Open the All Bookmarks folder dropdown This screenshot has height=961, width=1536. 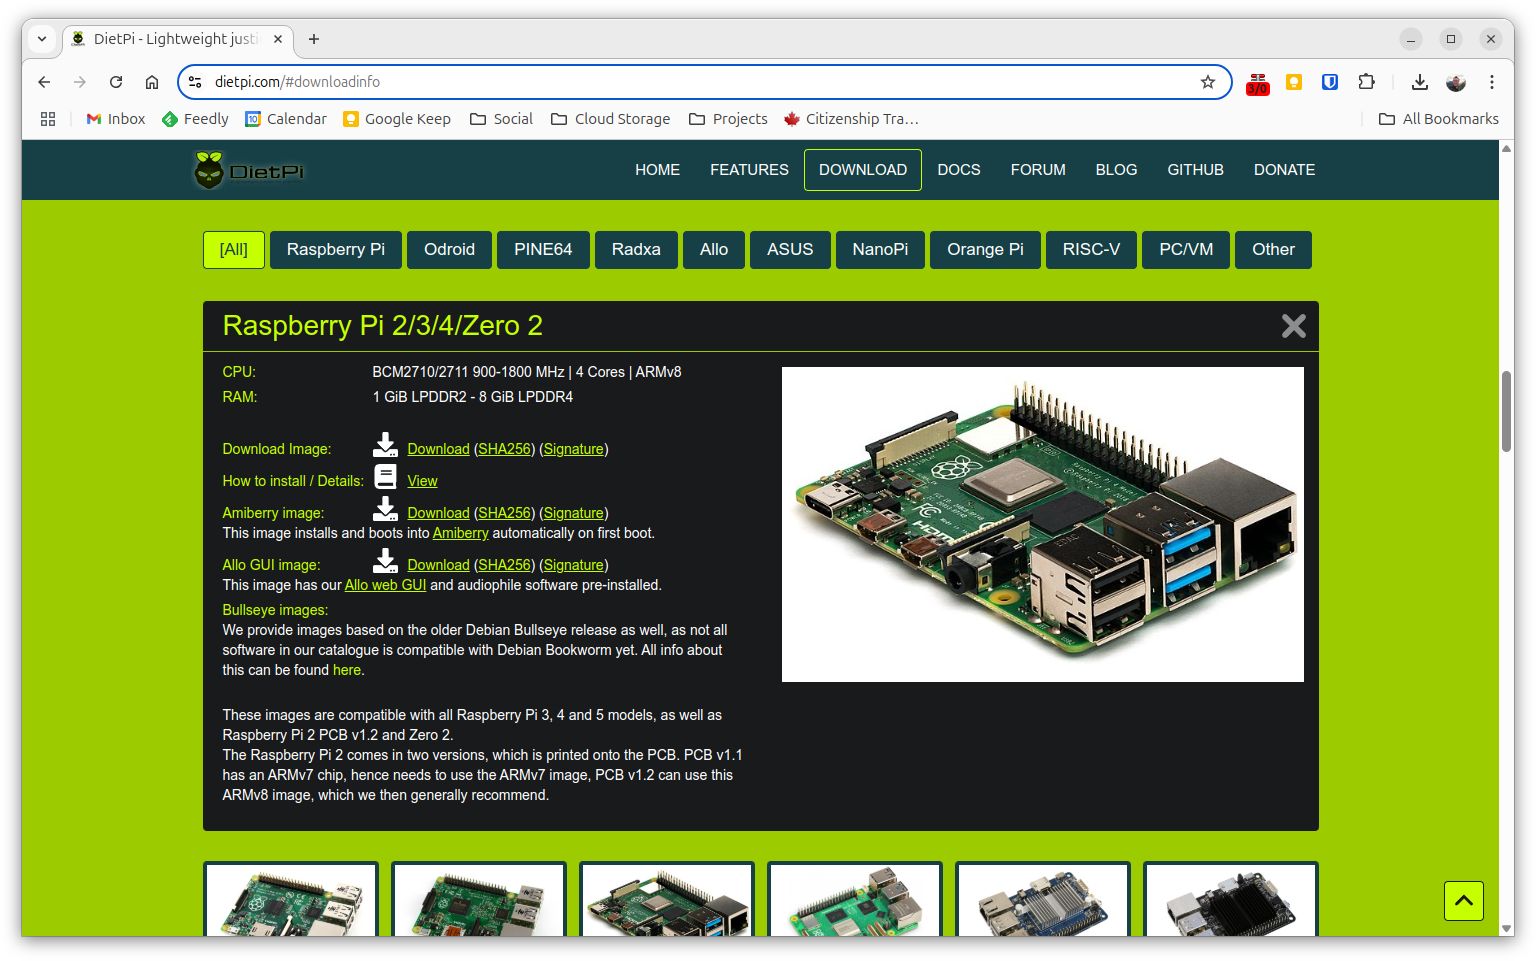(1438, 118)
